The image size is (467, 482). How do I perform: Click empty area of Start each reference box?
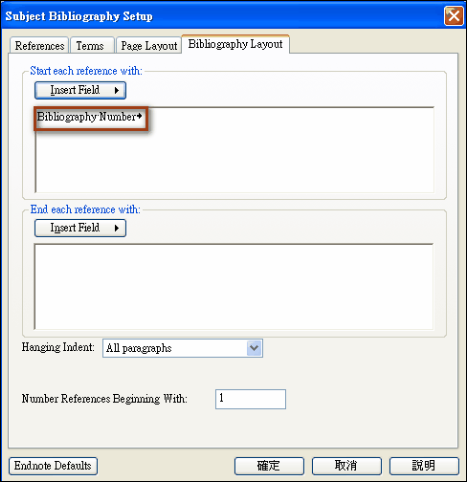(x=253, y=157)
